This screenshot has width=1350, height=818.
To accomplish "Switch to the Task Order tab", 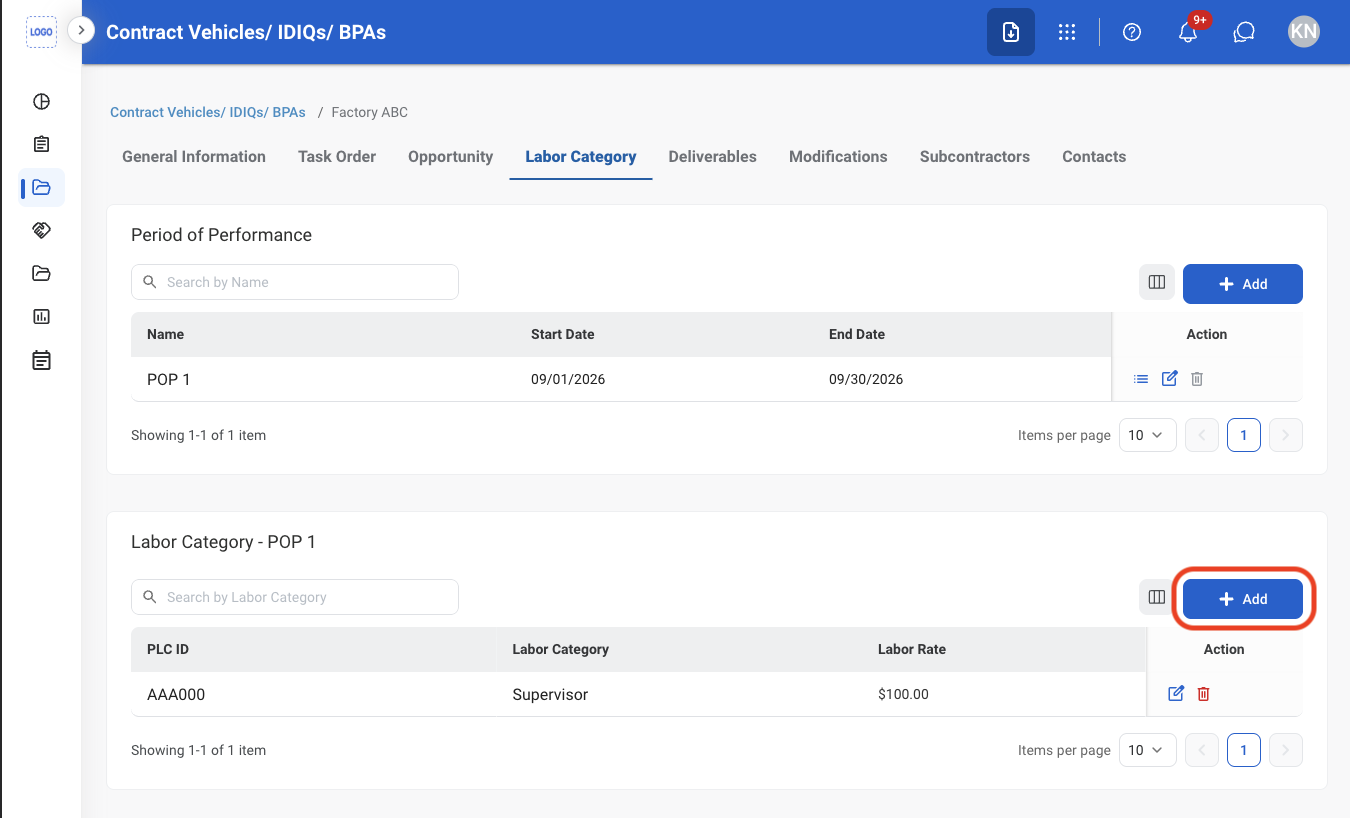I will (x=337, y=157).
